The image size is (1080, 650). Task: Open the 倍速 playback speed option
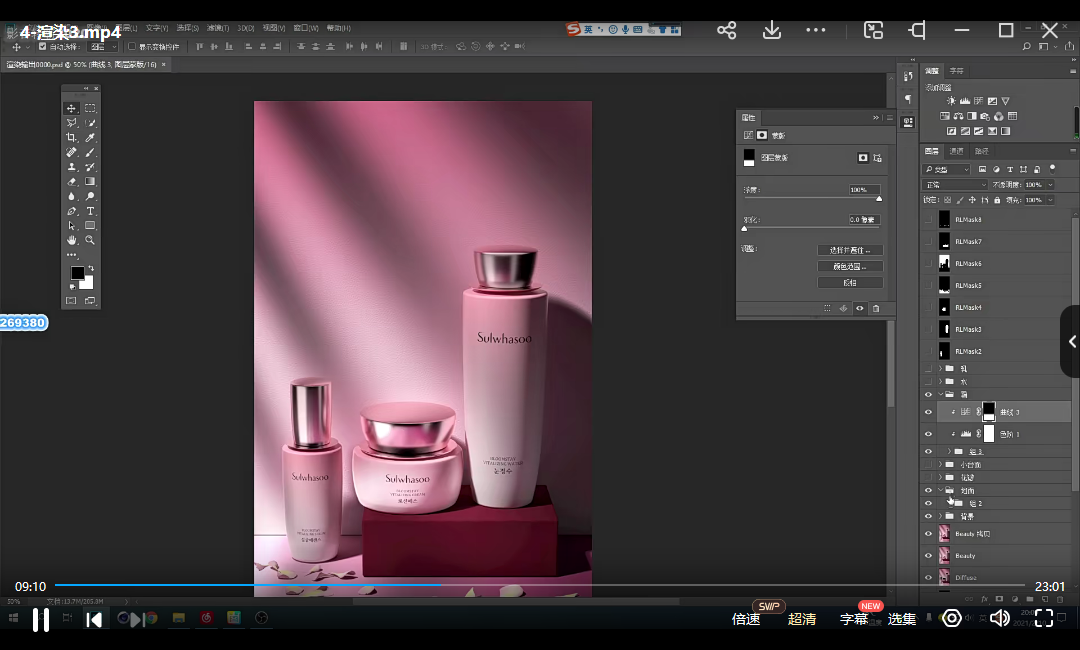click(746, 619)
